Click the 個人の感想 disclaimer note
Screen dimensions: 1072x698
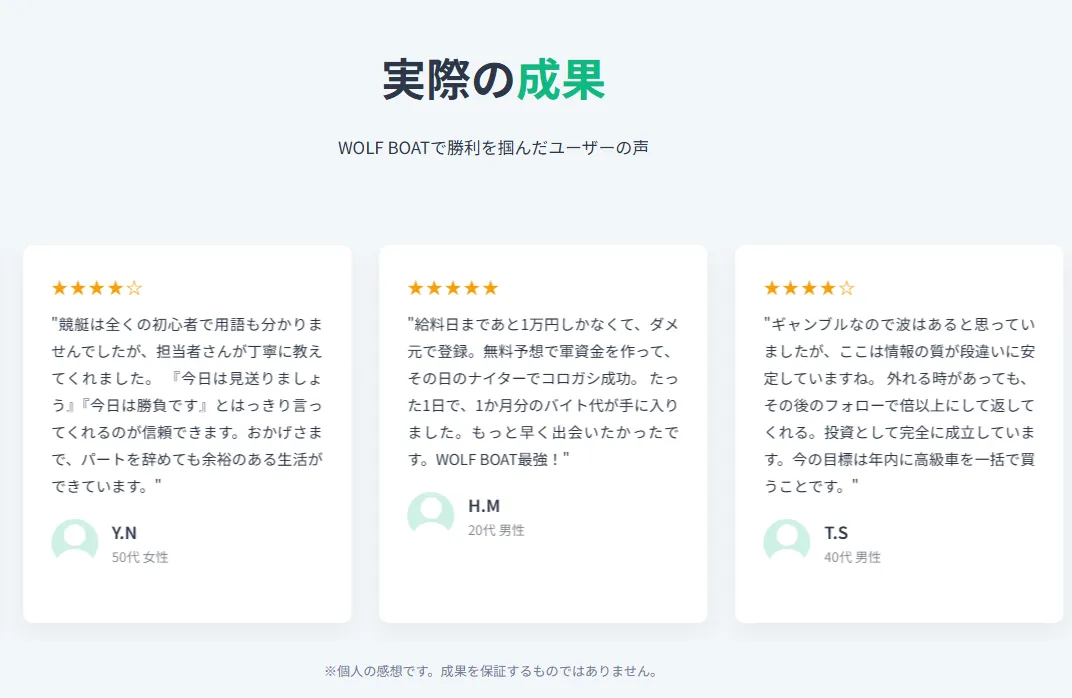[491, 671]
